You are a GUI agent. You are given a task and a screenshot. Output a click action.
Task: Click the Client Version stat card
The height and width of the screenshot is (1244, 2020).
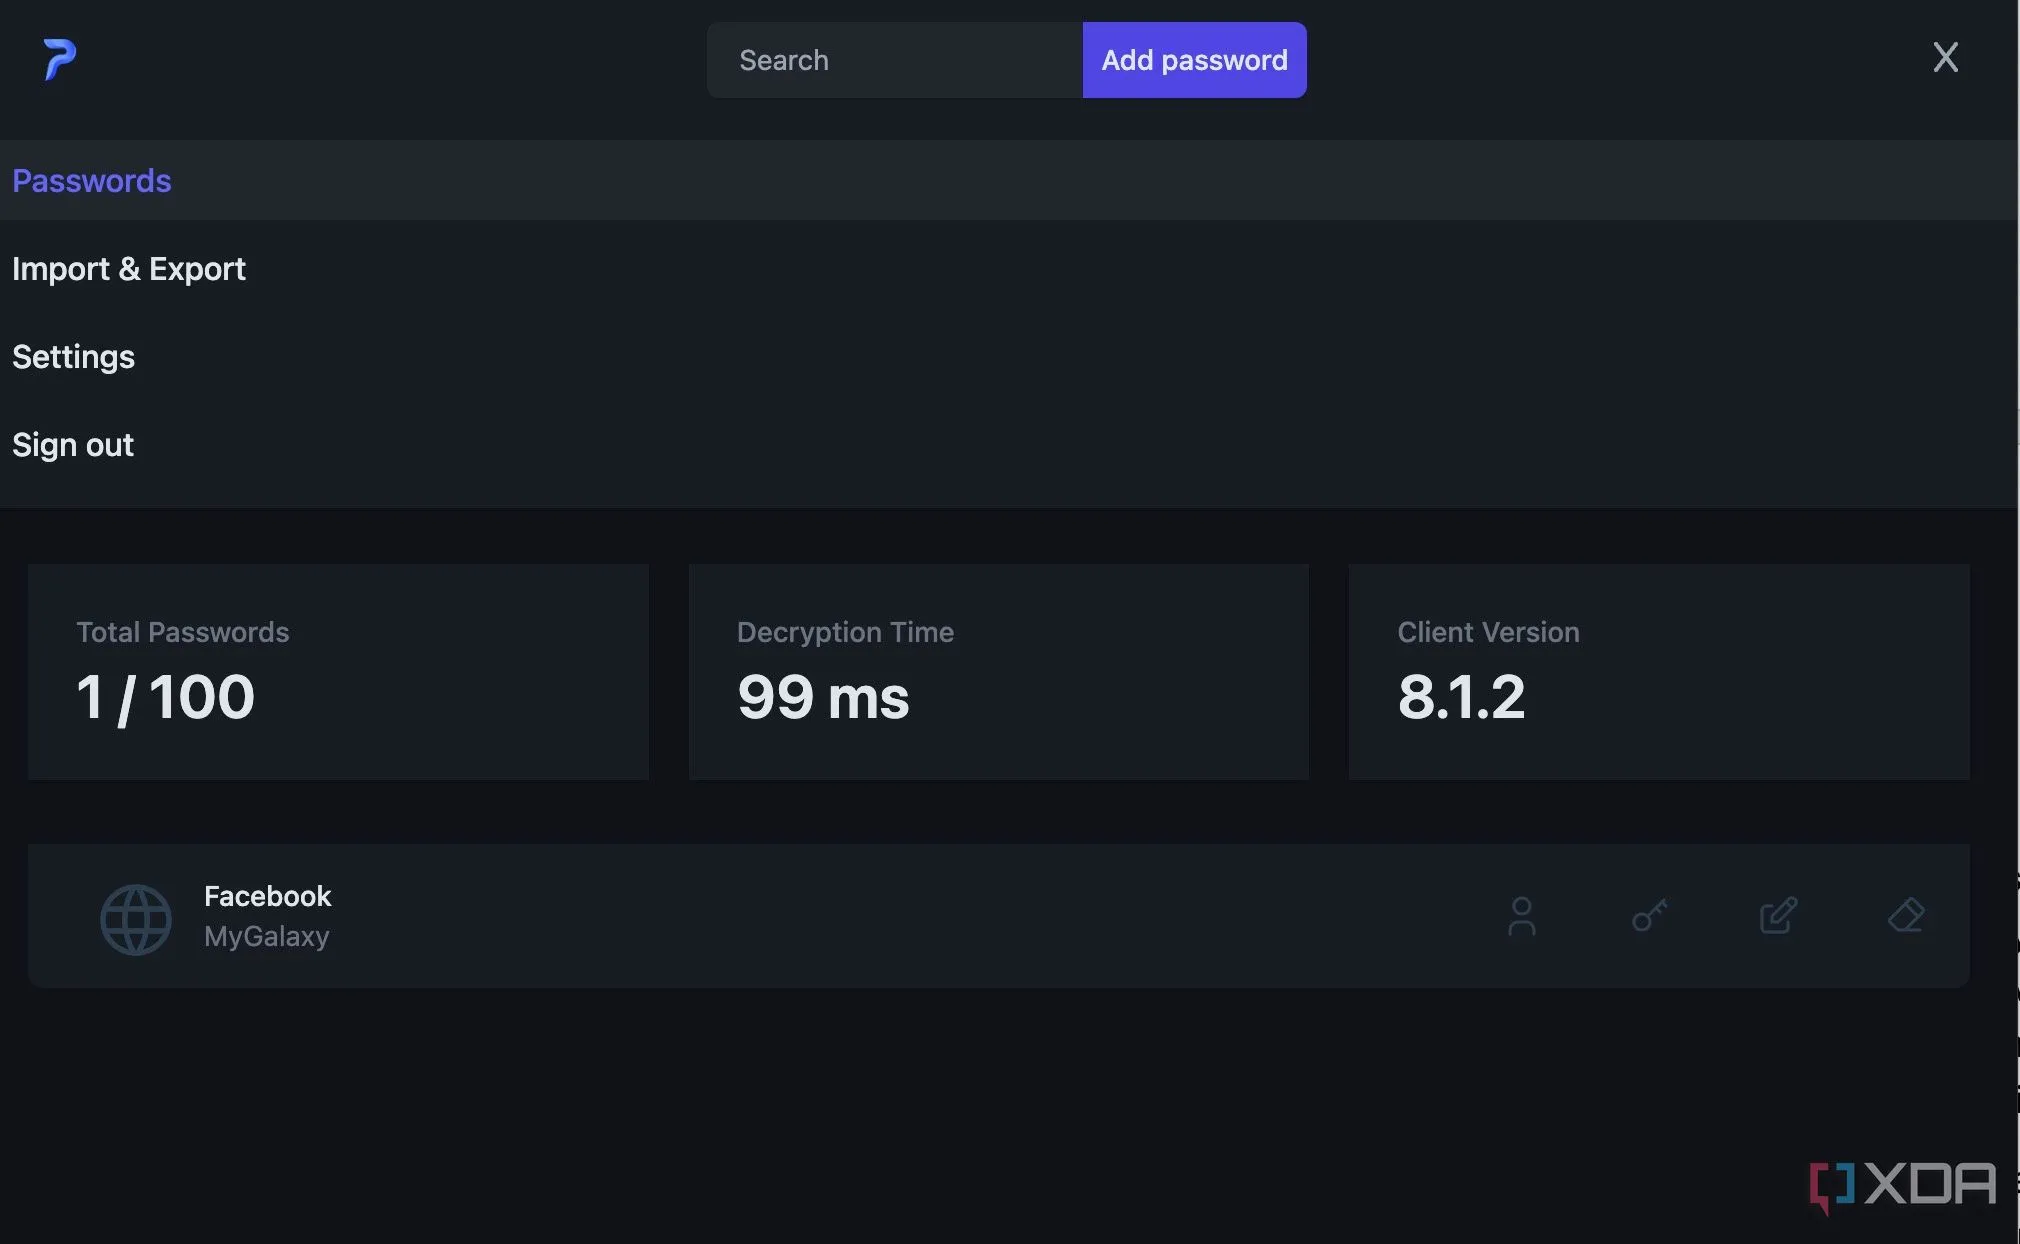pyautogui.click(x=1658, y=671)
